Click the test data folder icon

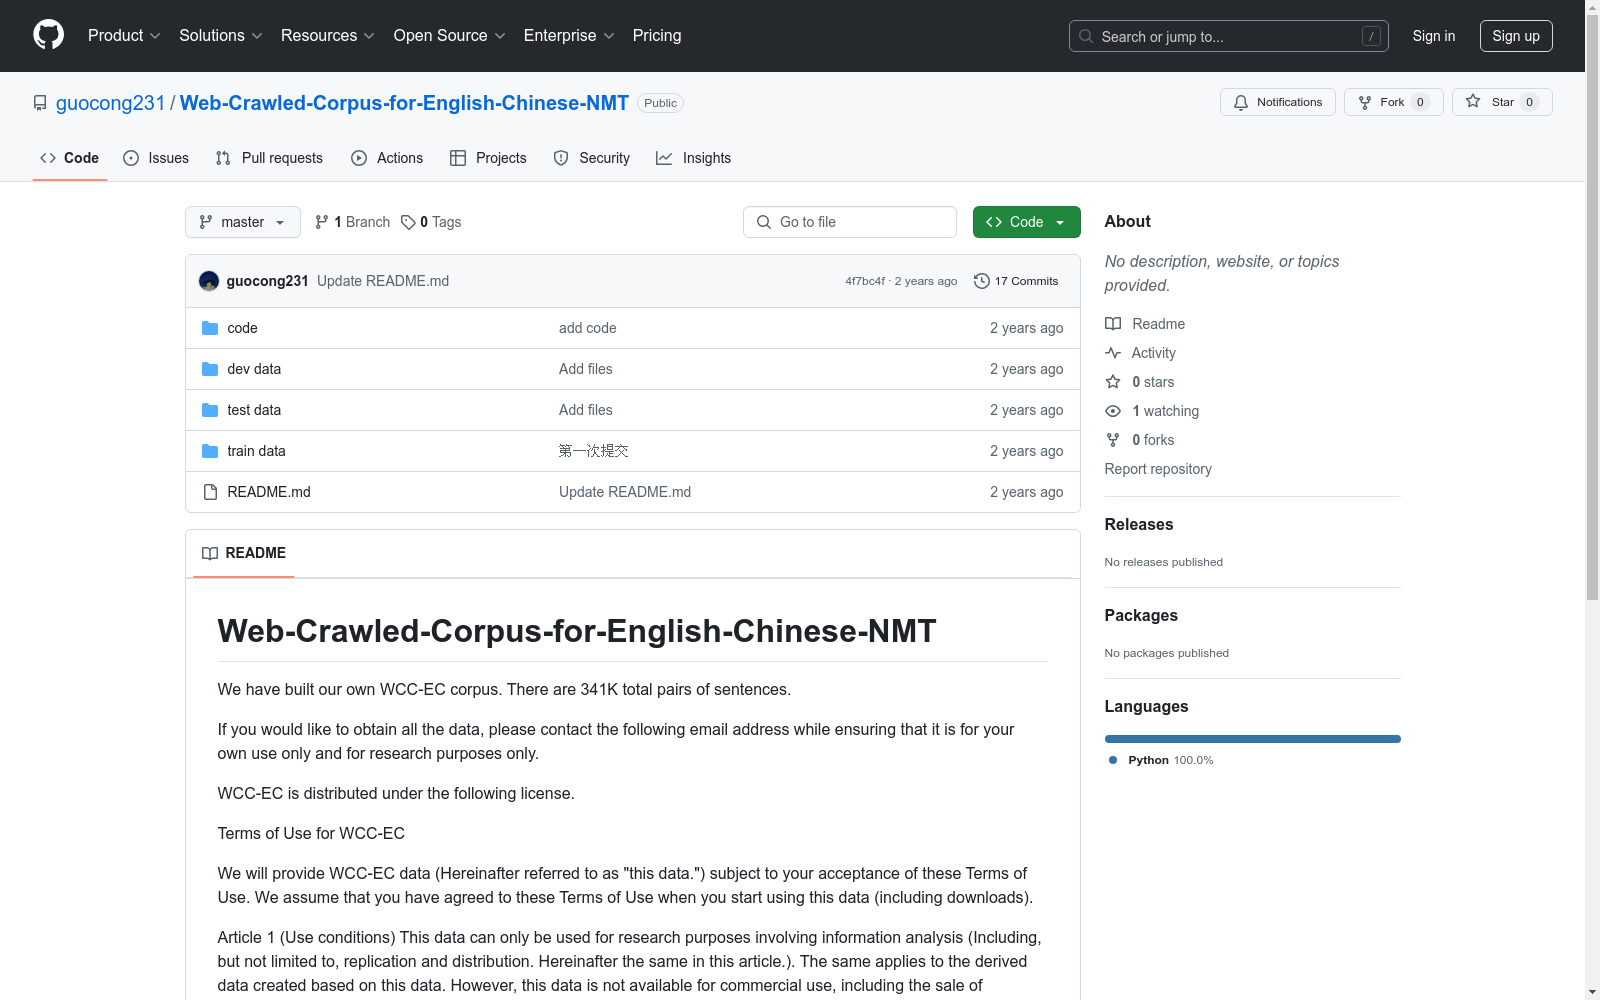coord(210,410)
